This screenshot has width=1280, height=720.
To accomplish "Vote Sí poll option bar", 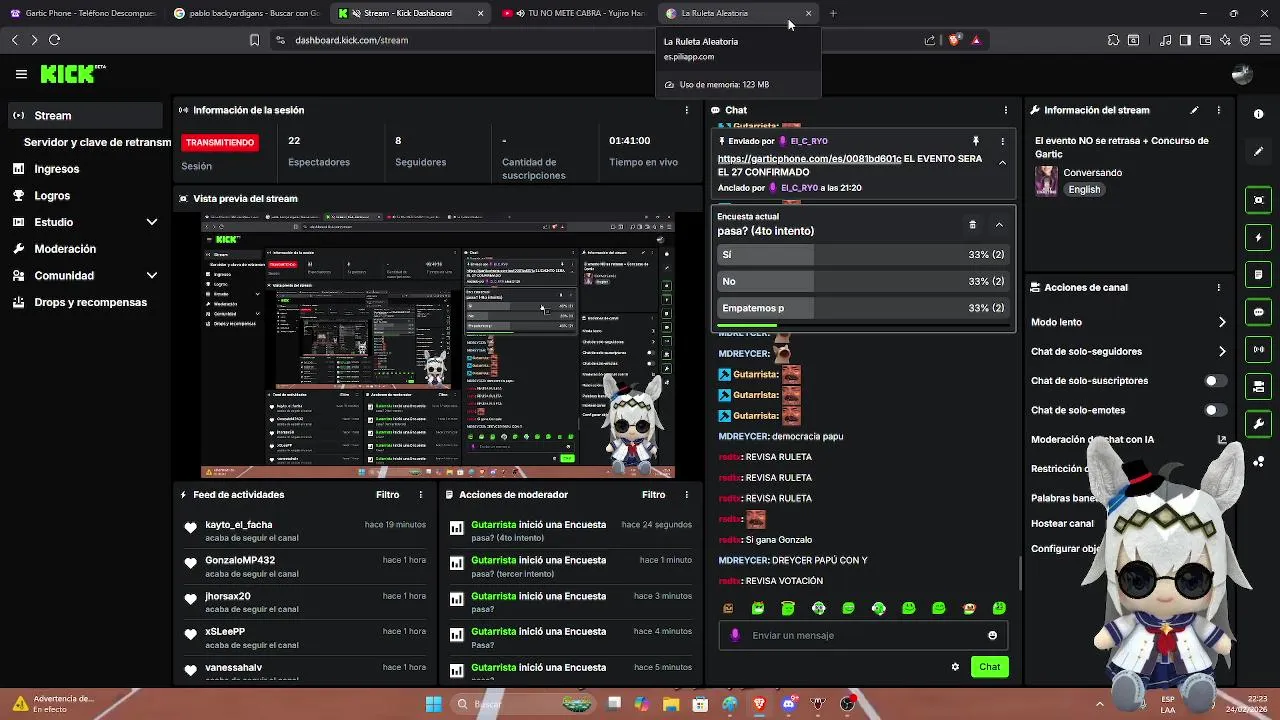I will (x=863, y=255).
